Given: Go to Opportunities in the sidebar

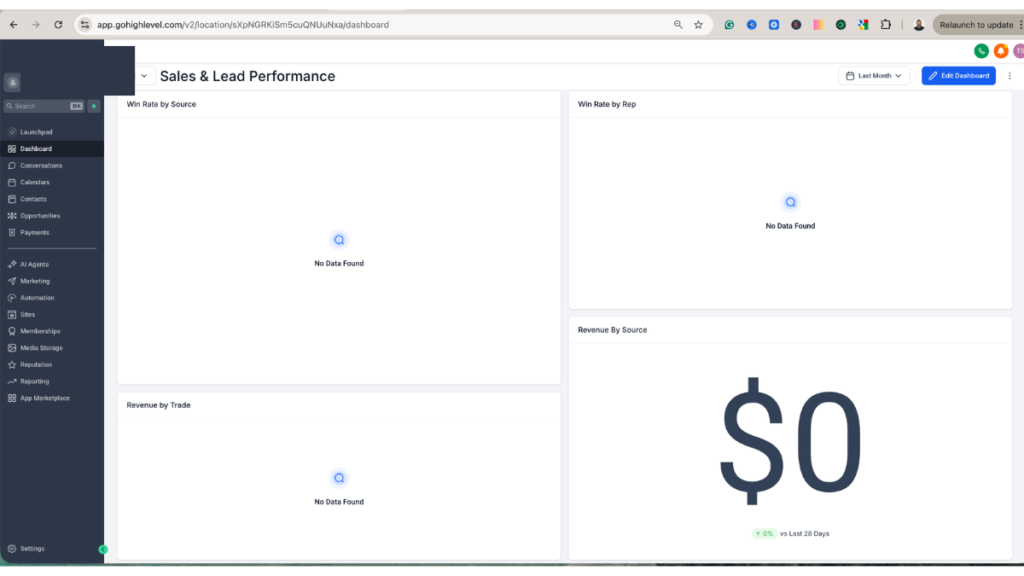Looking at the screenshot, I should [x=40, y=215].
